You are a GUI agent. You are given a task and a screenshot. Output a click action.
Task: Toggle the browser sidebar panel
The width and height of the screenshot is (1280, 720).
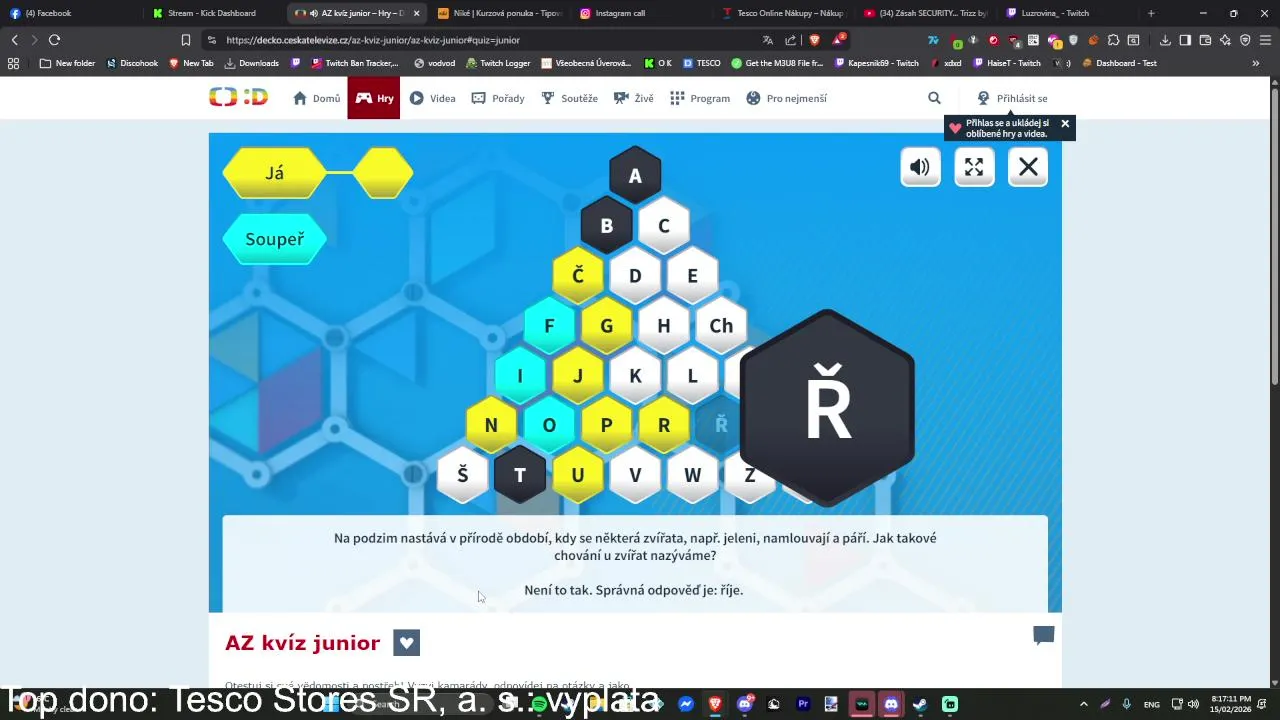[x=1185, y=40]
